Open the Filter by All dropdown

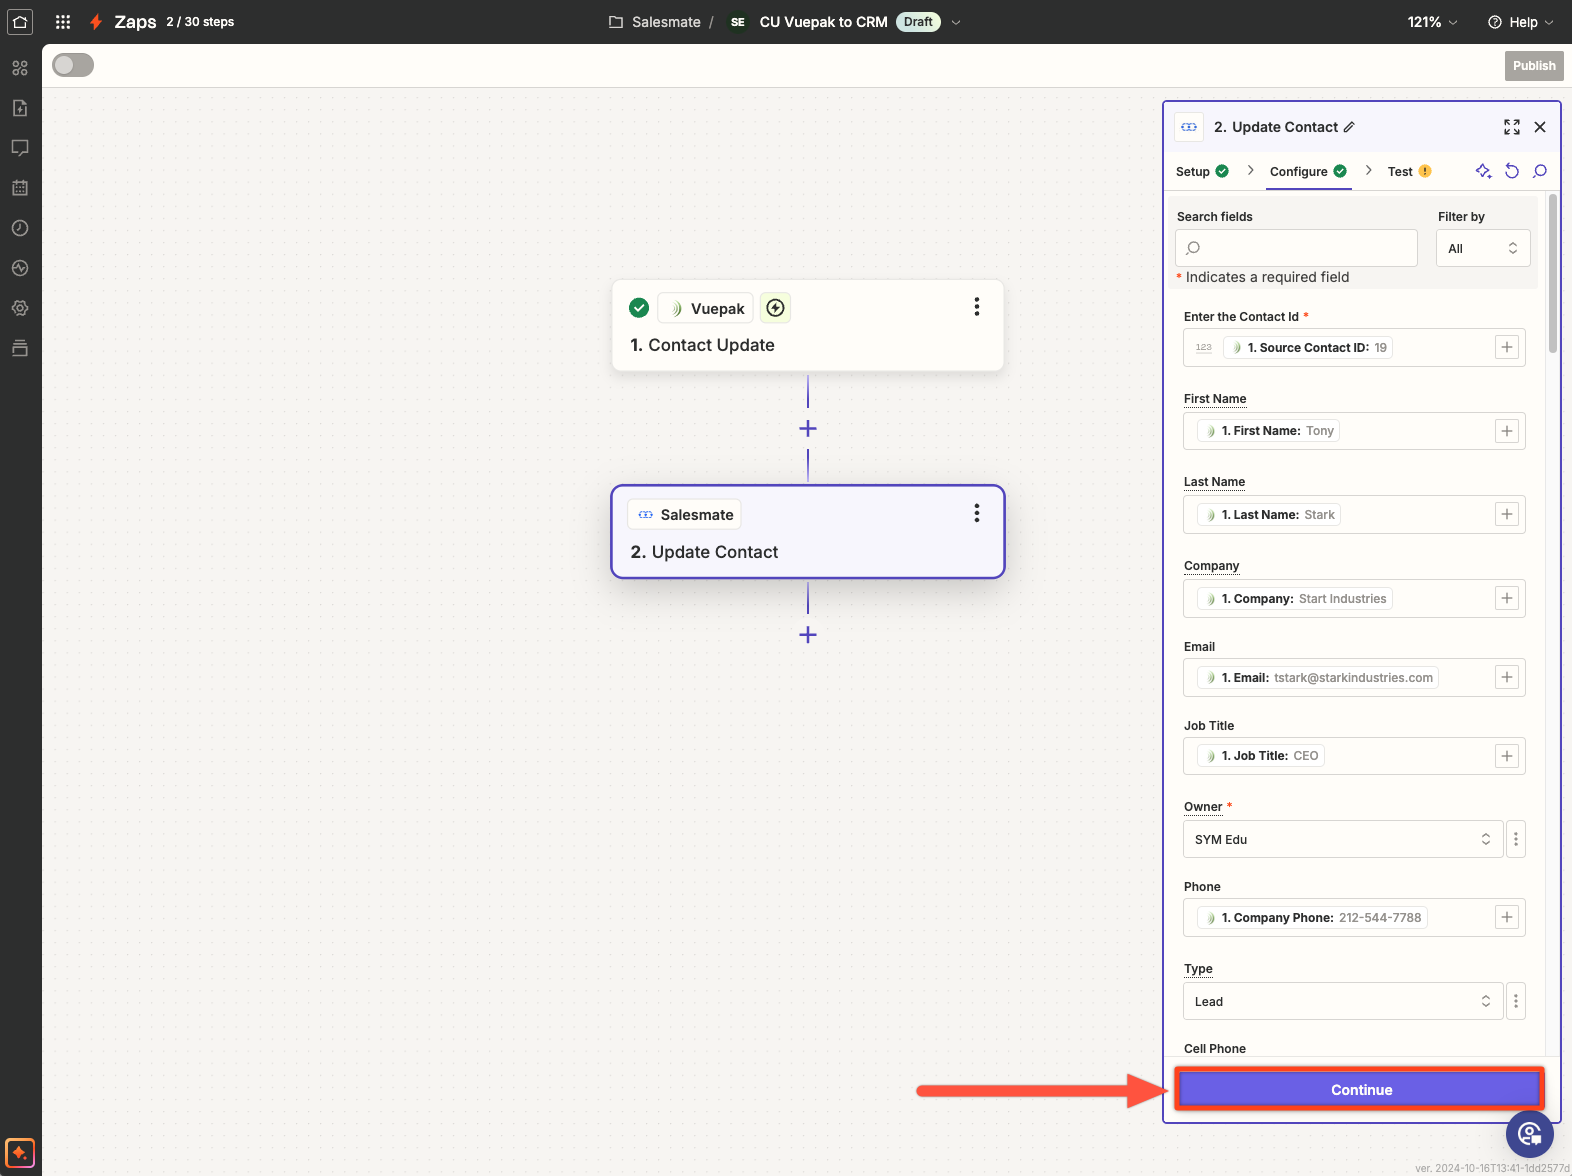click(x=1482, y=249)
